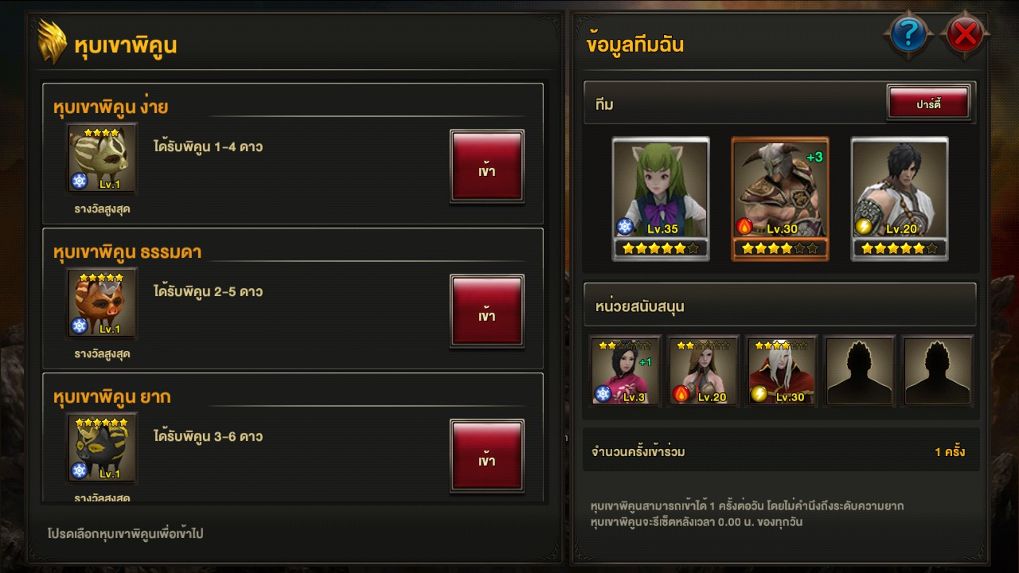Enter หุบเขาพิคูน ยาก hard dungeon

[487, 456]
